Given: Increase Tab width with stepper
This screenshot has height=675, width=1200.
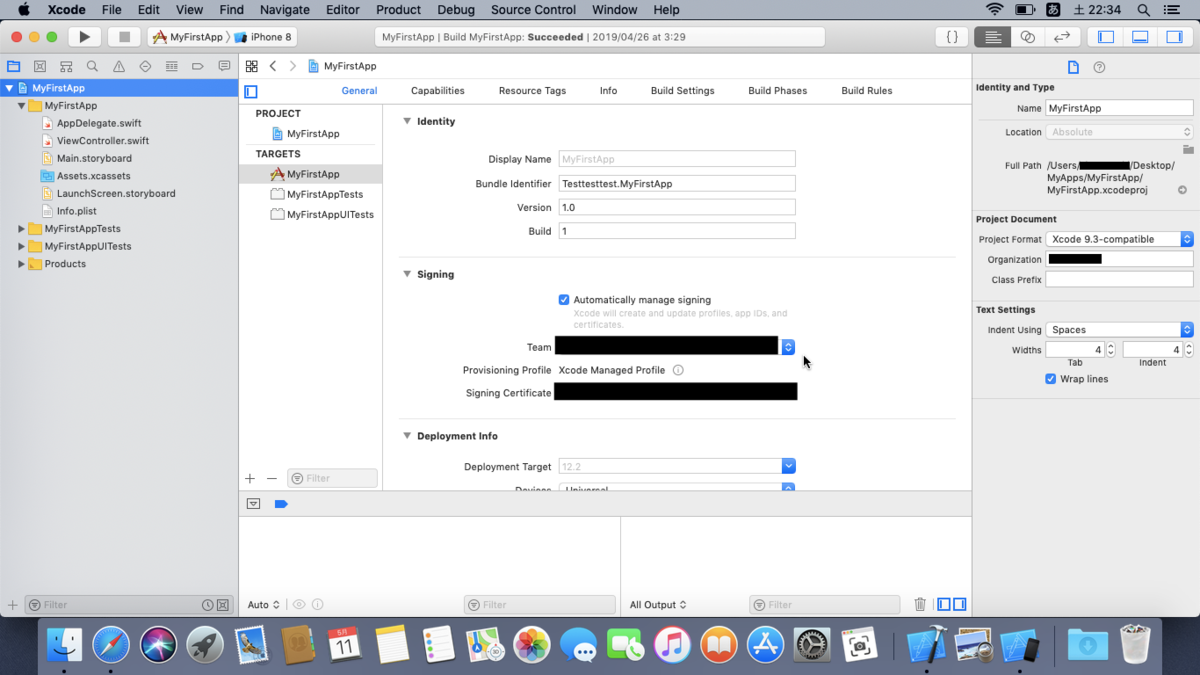Looking at the screenshot, I should 1111,347.
